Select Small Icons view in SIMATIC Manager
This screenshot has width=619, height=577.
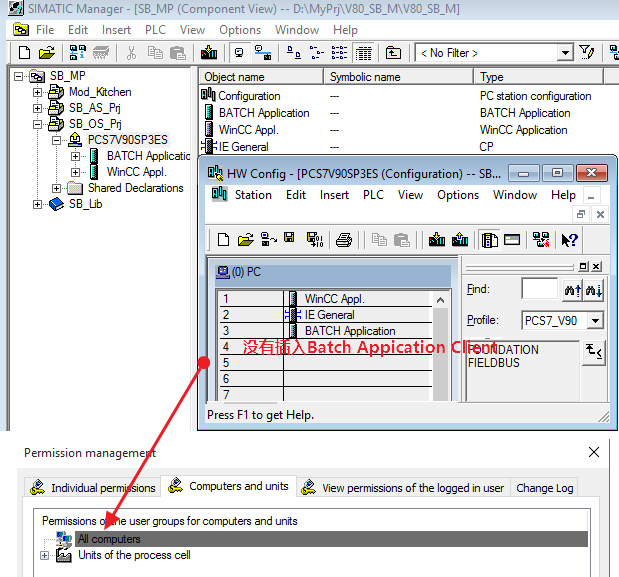click(316, 52)
